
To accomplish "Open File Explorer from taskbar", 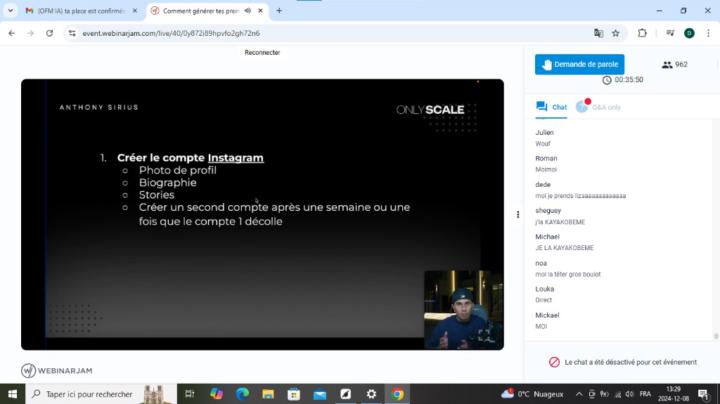I will 268,394.
